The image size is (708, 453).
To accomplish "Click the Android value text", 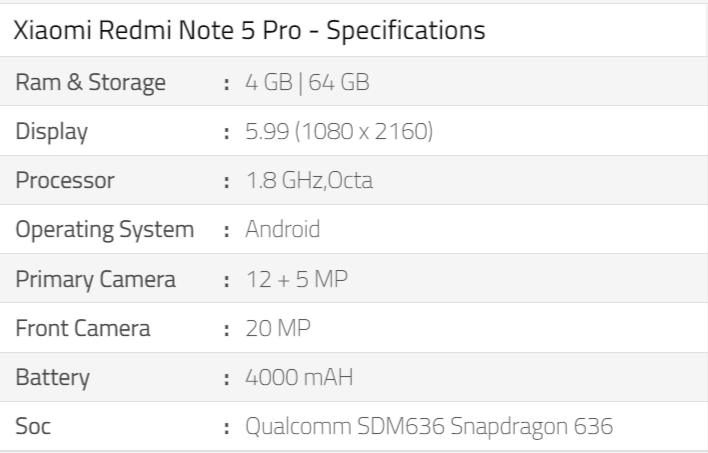I will pos(283,229).
